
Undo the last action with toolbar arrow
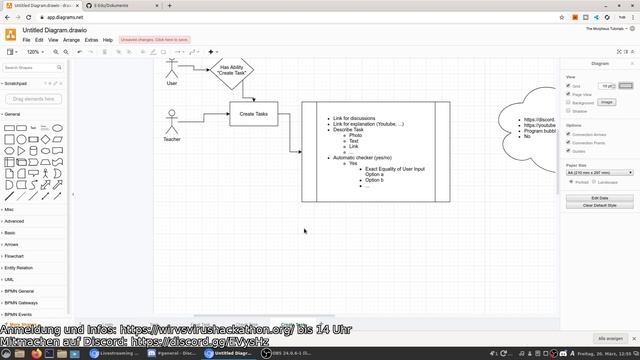[x=80, y=52]
